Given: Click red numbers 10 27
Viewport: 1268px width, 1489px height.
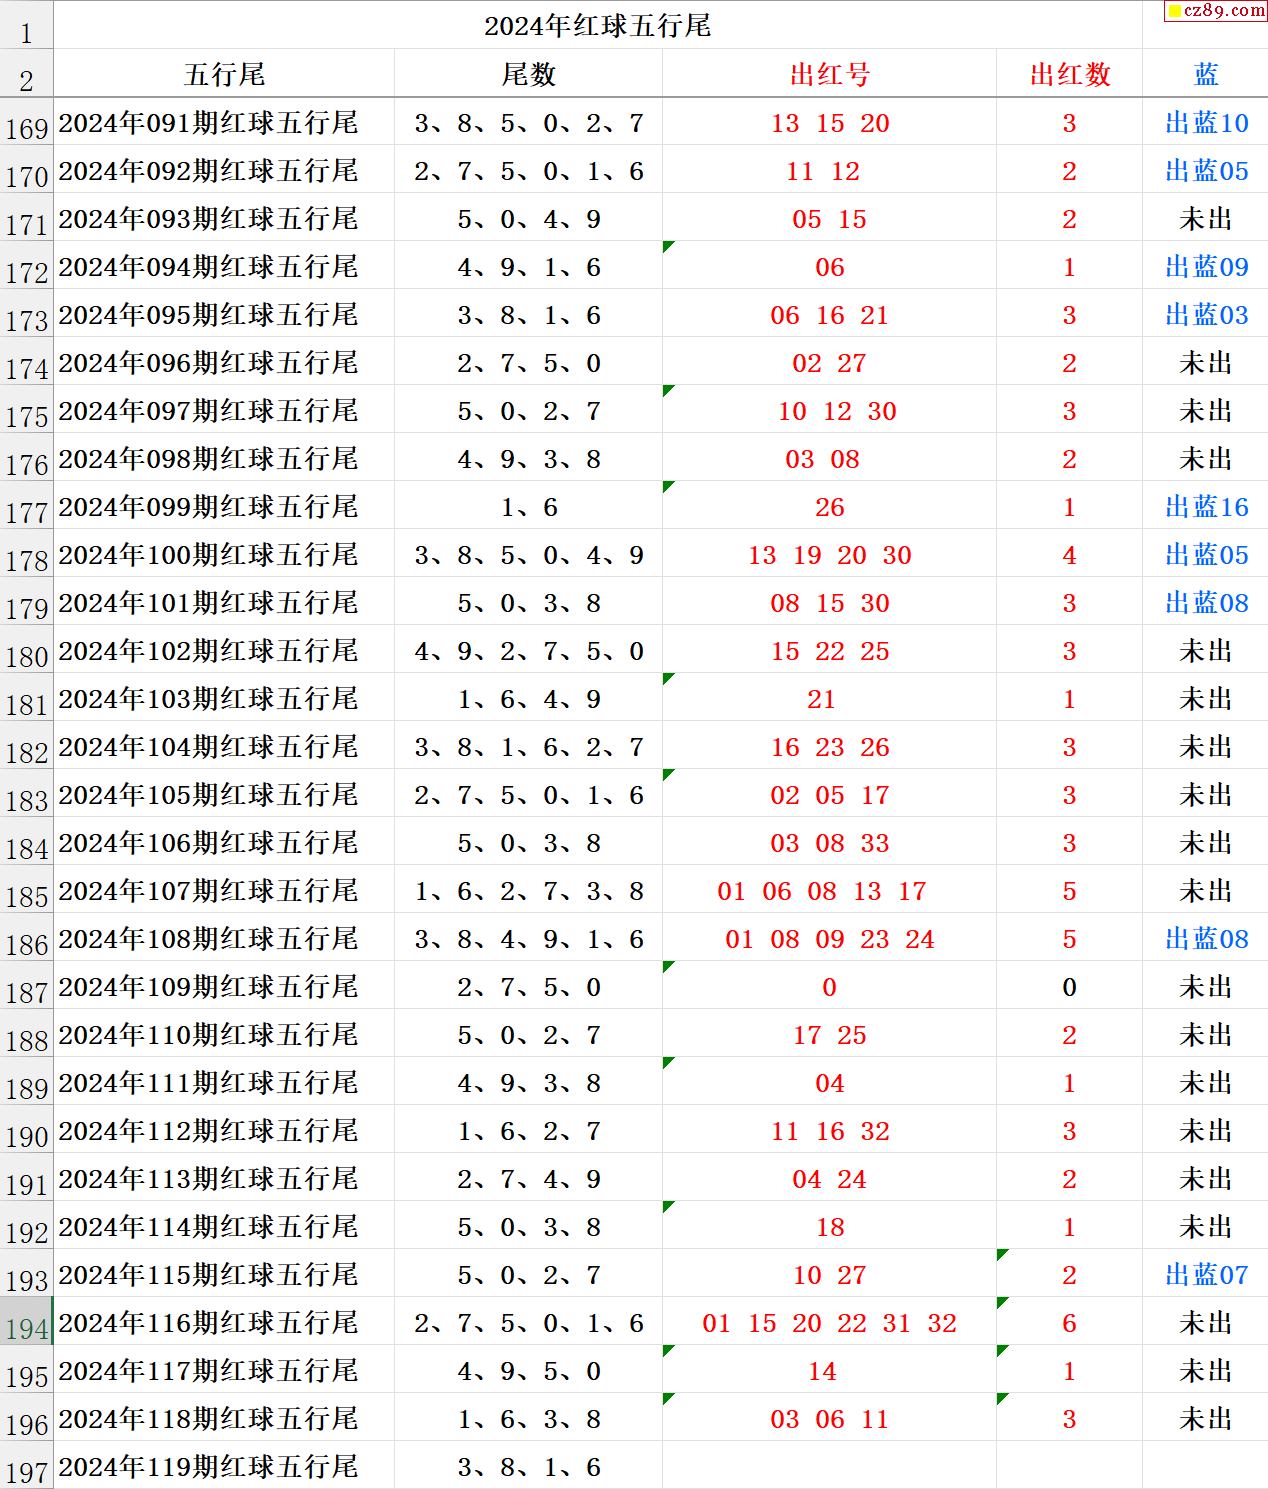Looking at the screenshot, I should click(x=829, y=1275).
